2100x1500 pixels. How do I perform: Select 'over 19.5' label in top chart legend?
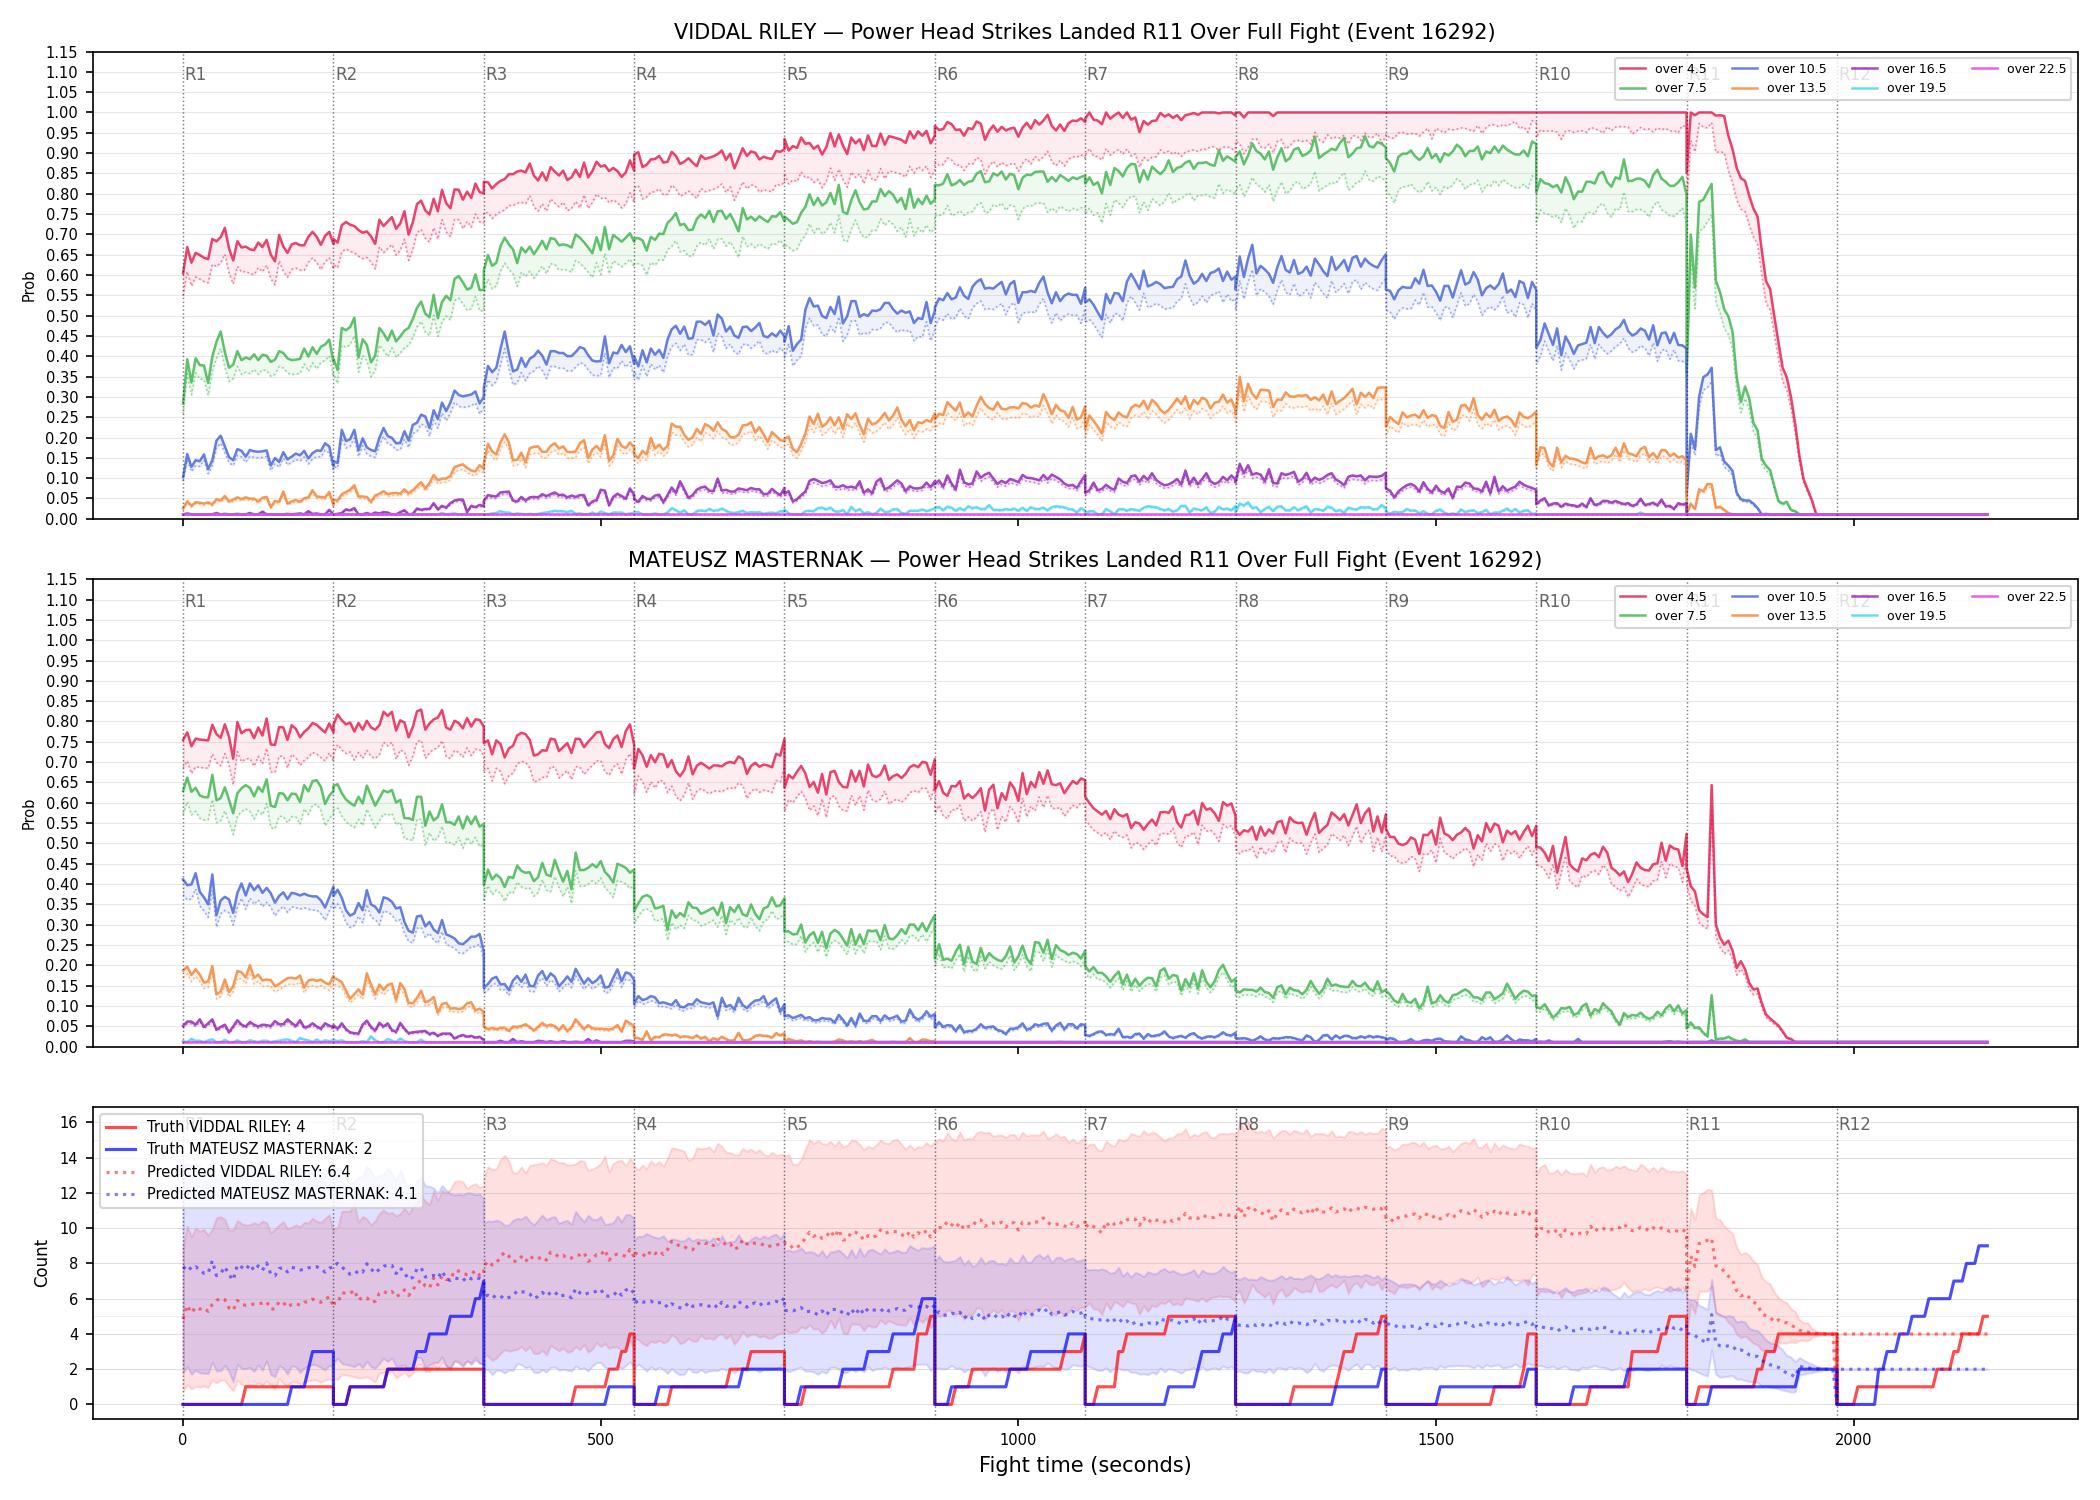[x=1916, y=88]
